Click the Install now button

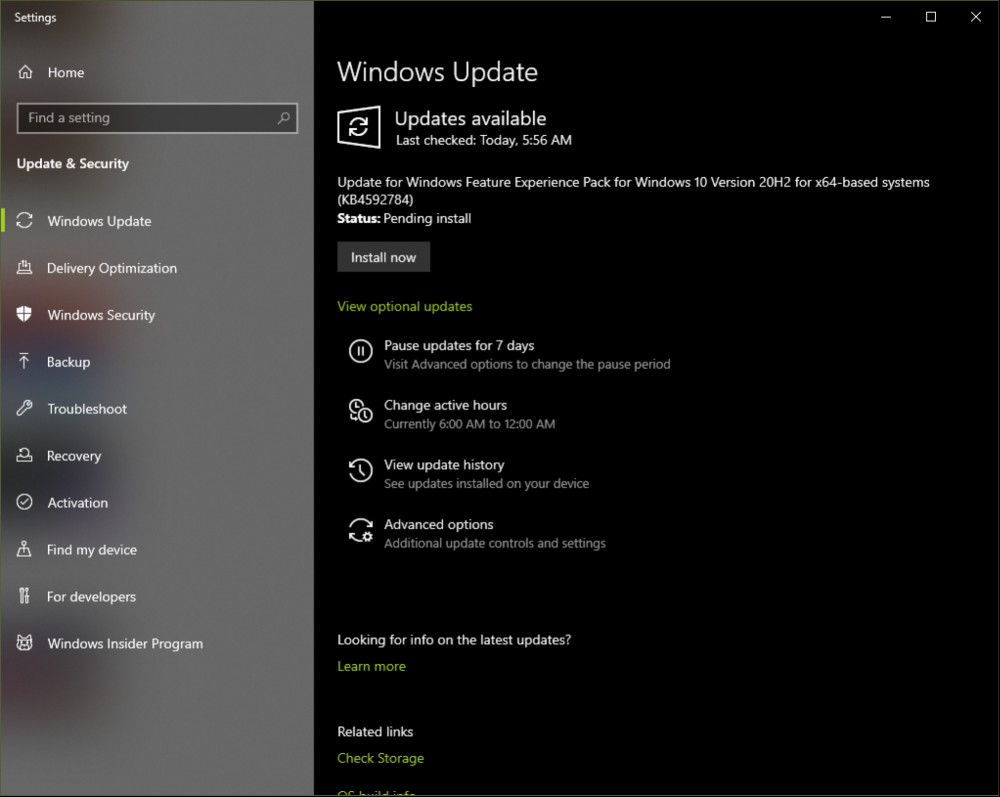click(x=383, y=257)
